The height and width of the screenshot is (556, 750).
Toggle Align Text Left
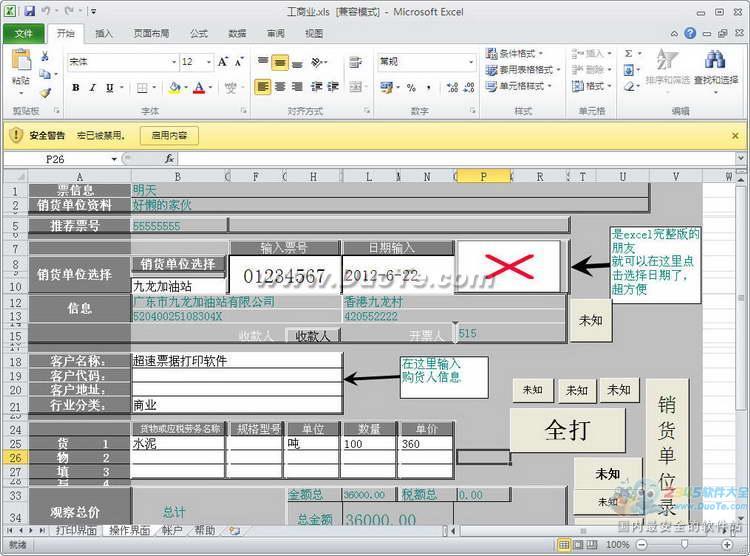(x=263, y=87)
